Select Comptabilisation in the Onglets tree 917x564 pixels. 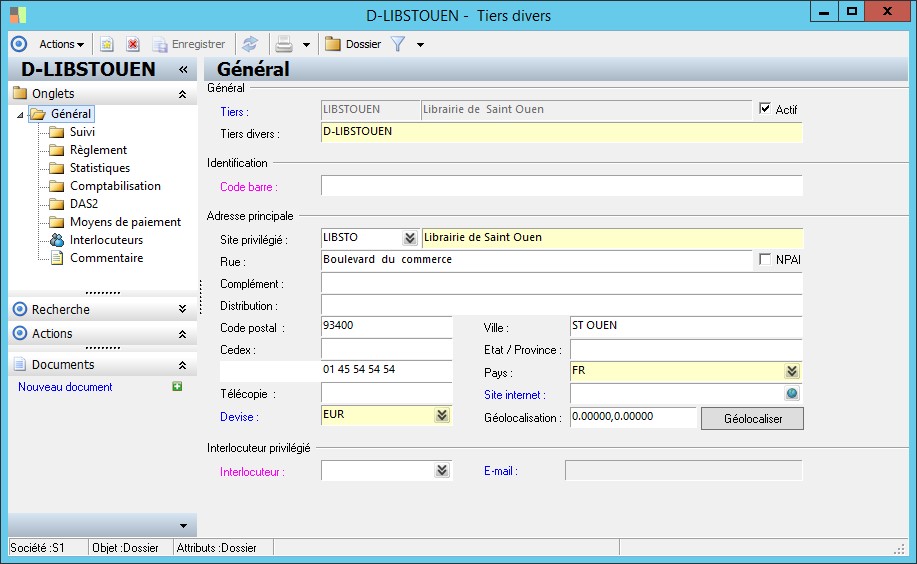(x=115, y=186)
